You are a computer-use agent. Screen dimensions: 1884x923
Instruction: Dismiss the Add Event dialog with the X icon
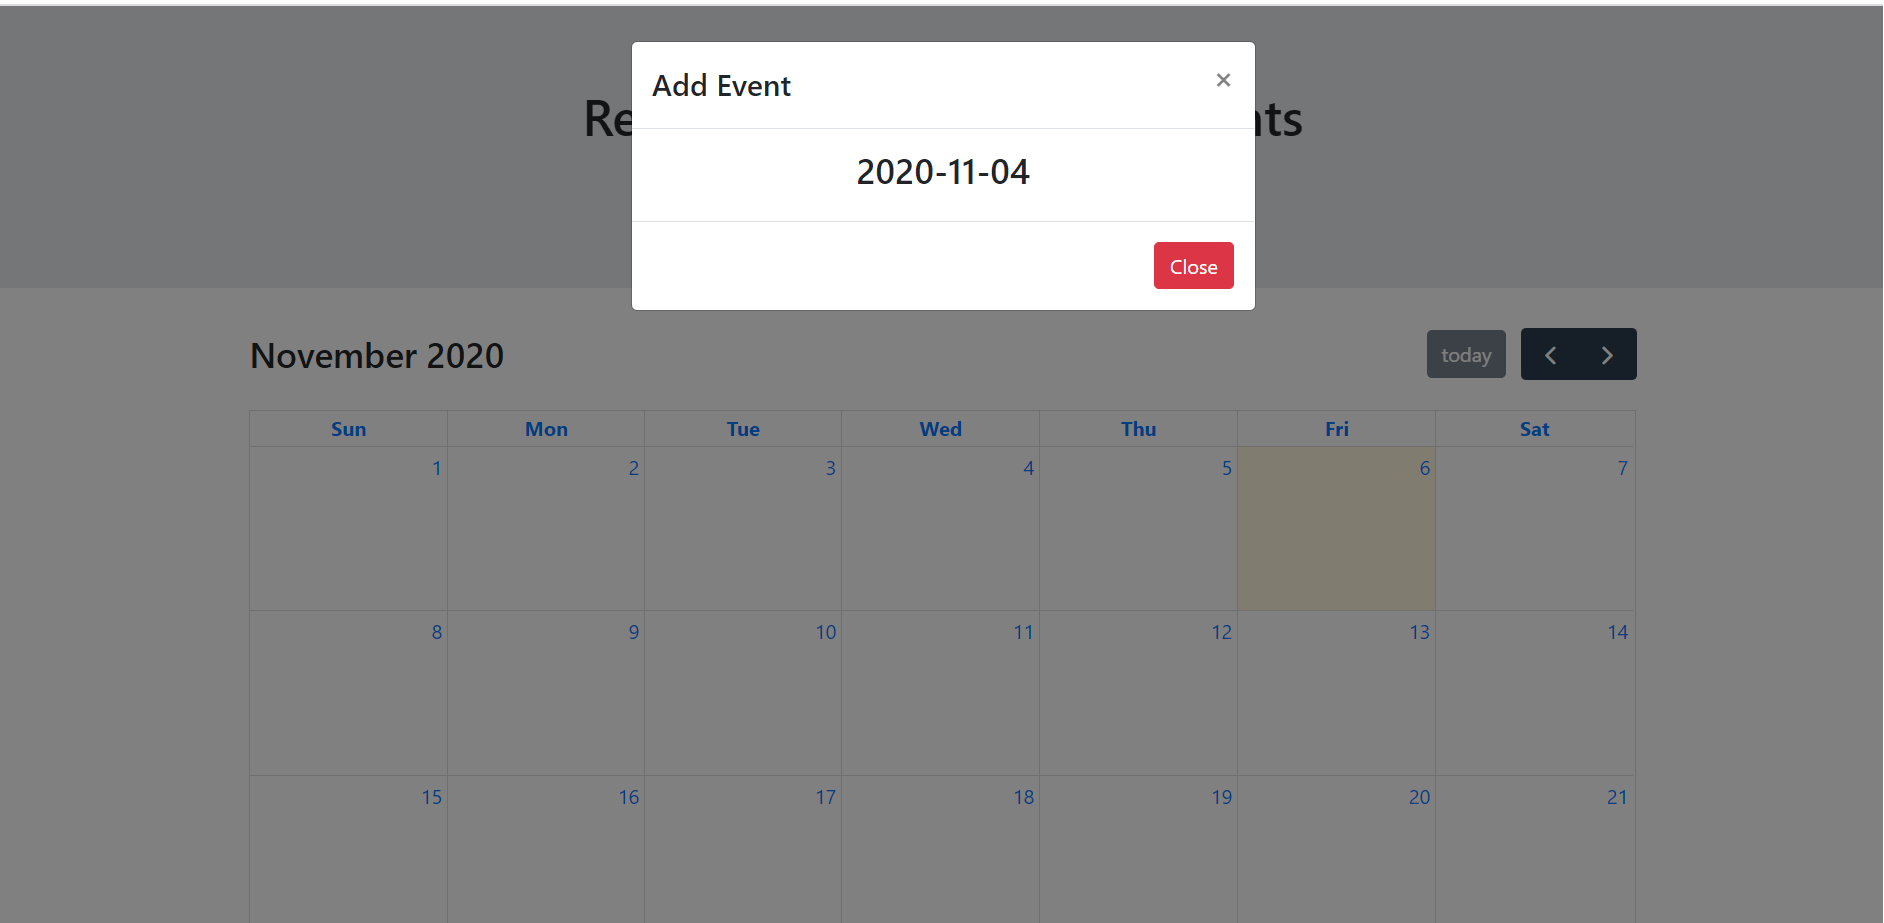click(x=1223, y=79)
